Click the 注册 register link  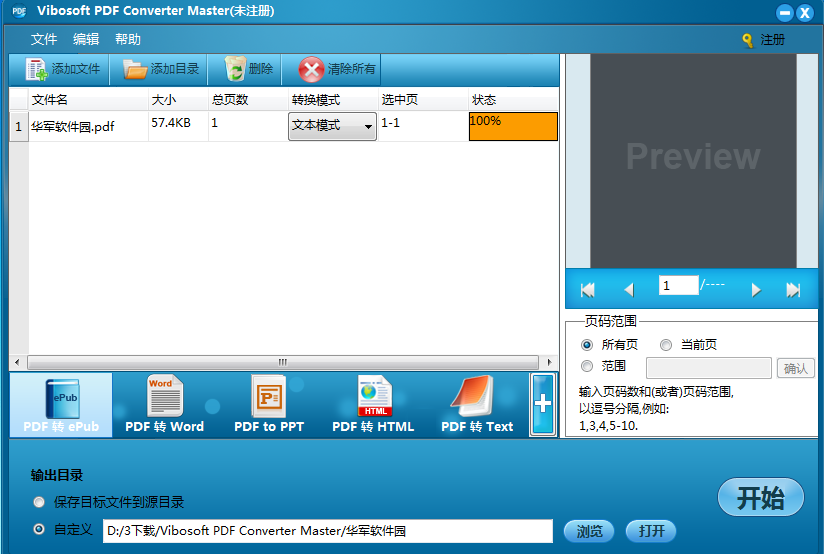tap(772, 40)
